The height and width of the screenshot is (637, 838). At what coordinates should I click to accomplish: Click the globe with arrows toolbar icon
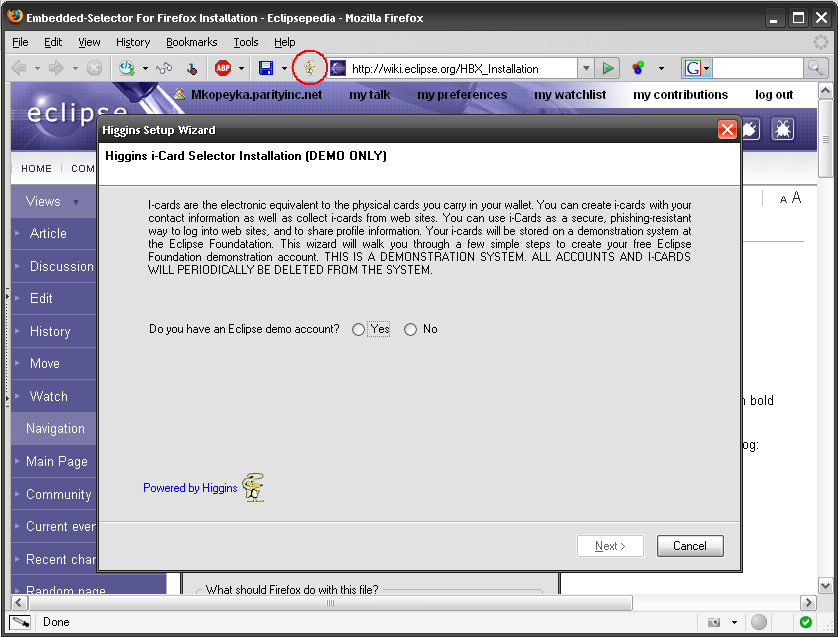(x=127, y=68)
